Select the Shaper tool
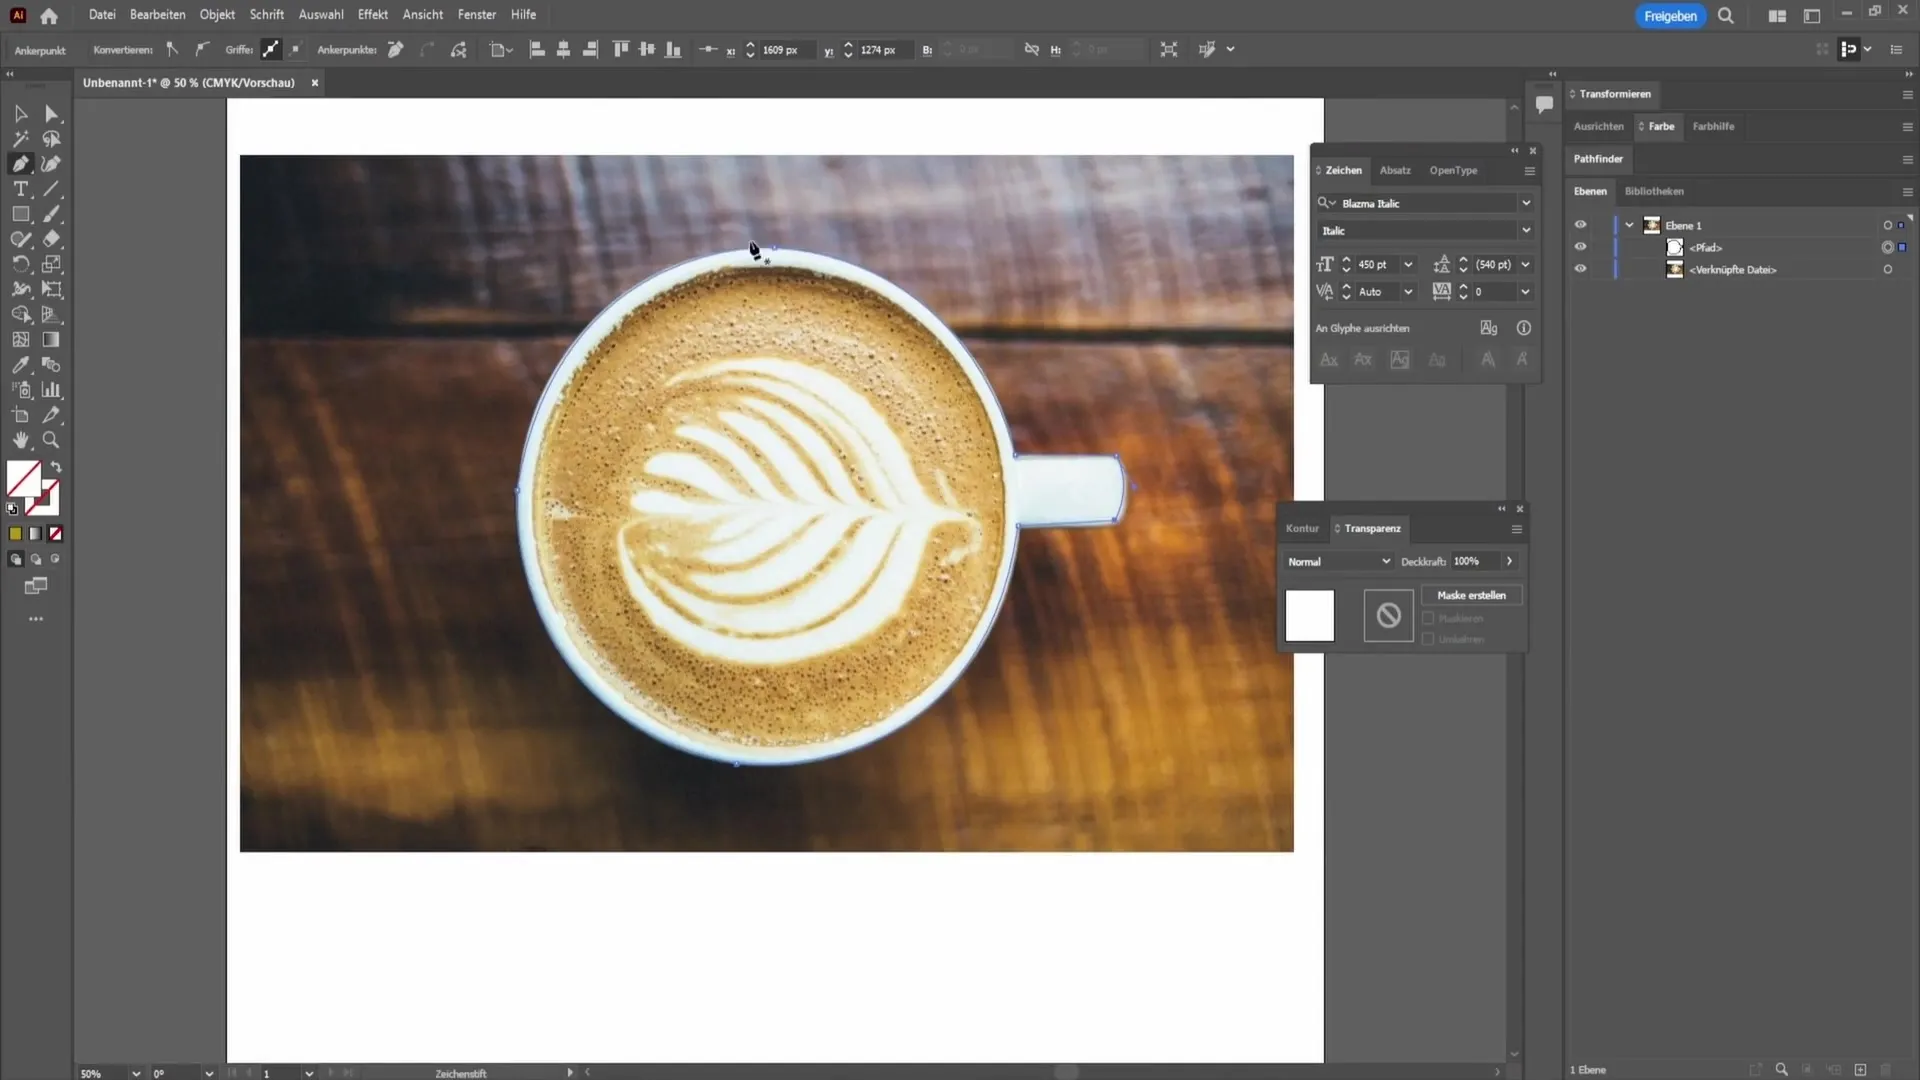Image resolution: width=1920 pixels, height=1080 pixels. click(x=20, y=239)
